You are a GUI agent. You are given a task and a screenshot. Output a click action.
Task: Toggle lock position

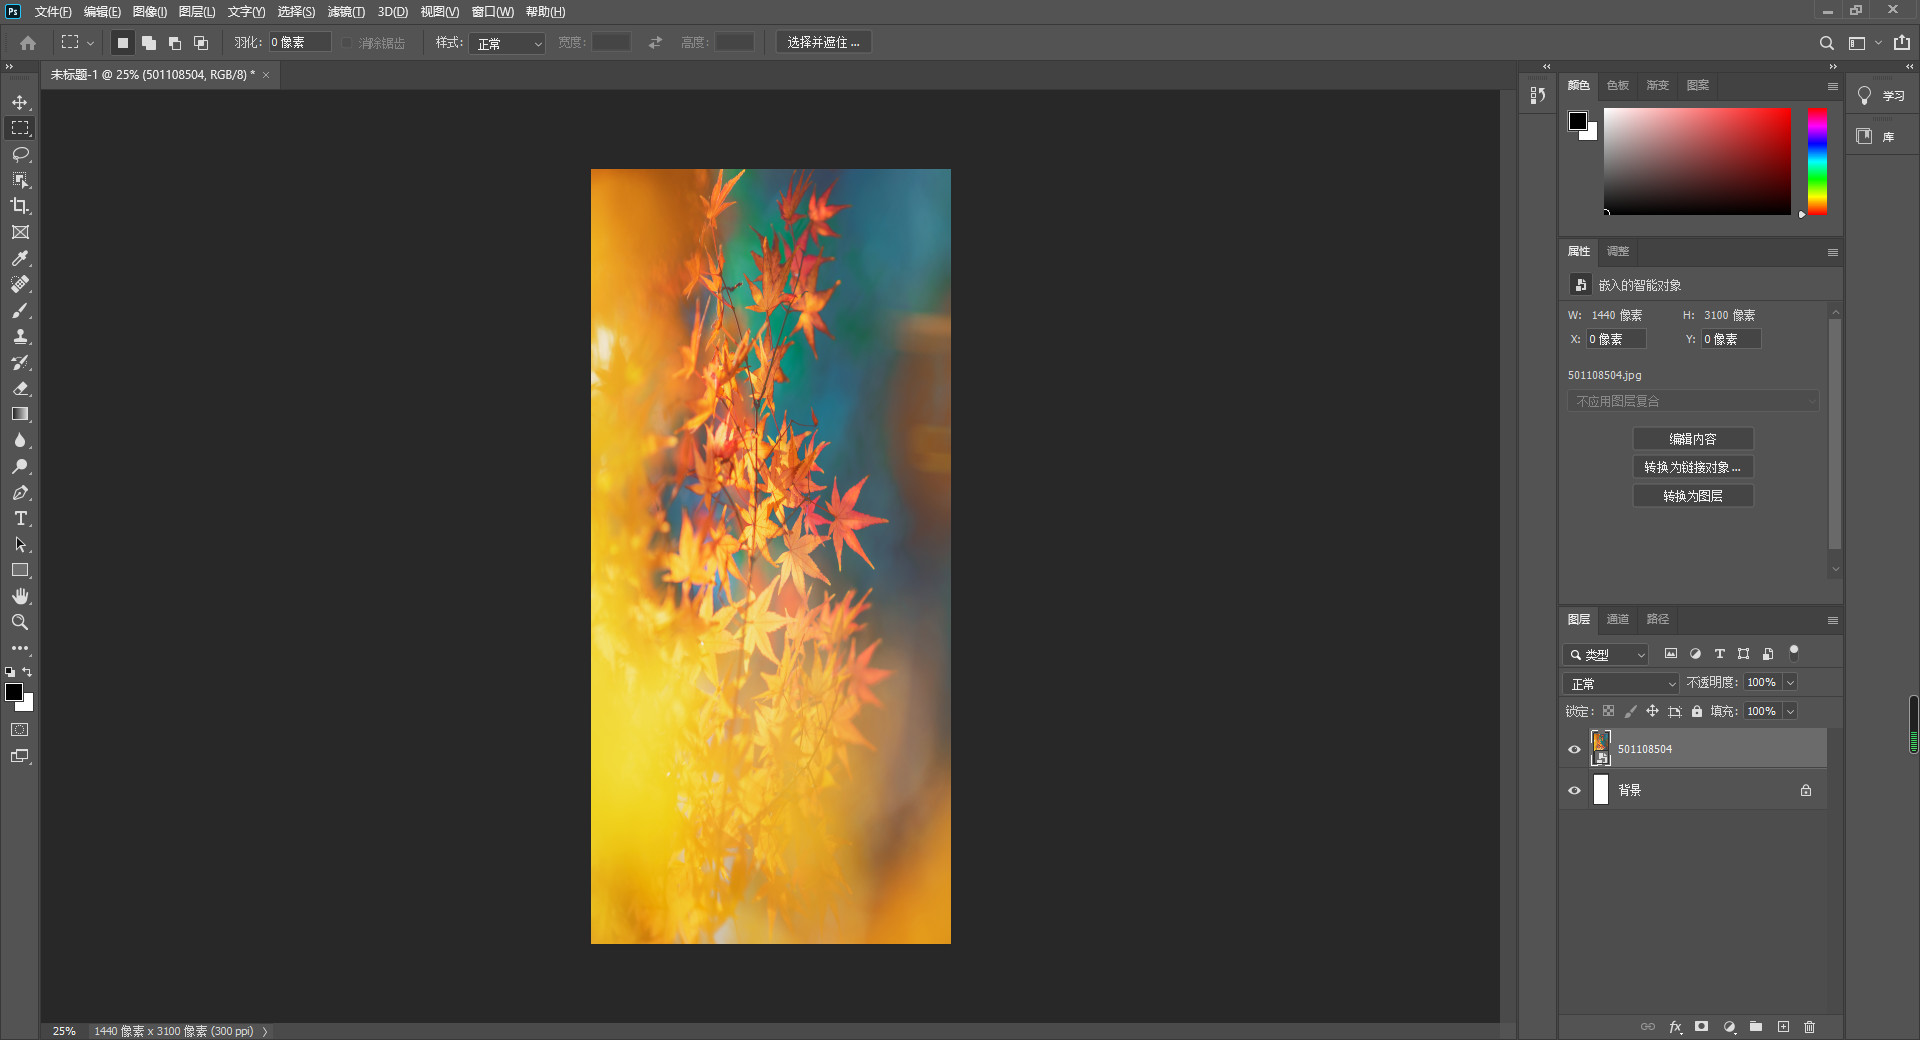(x=1652, y=711)
